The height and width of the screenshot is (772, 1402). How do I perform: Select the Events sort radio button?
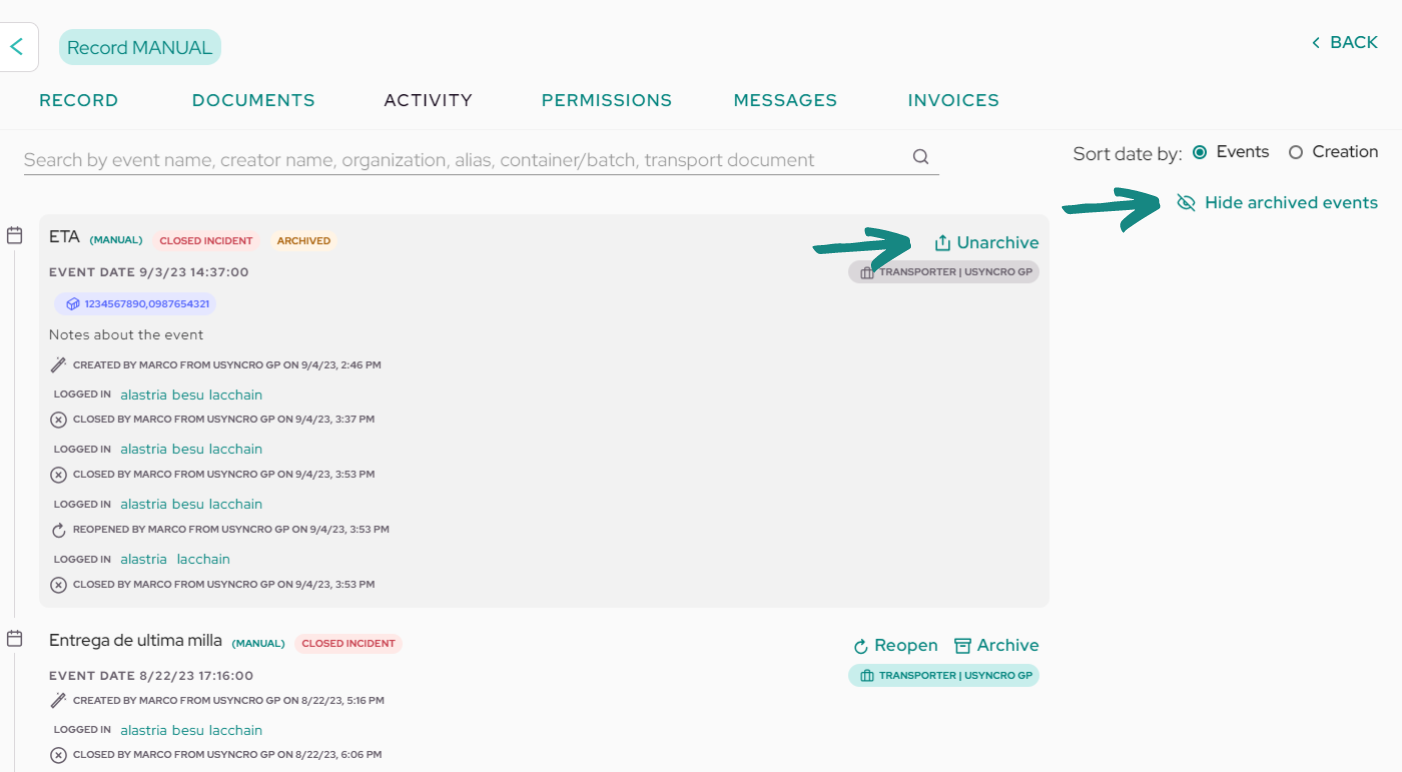(1200, 152)
